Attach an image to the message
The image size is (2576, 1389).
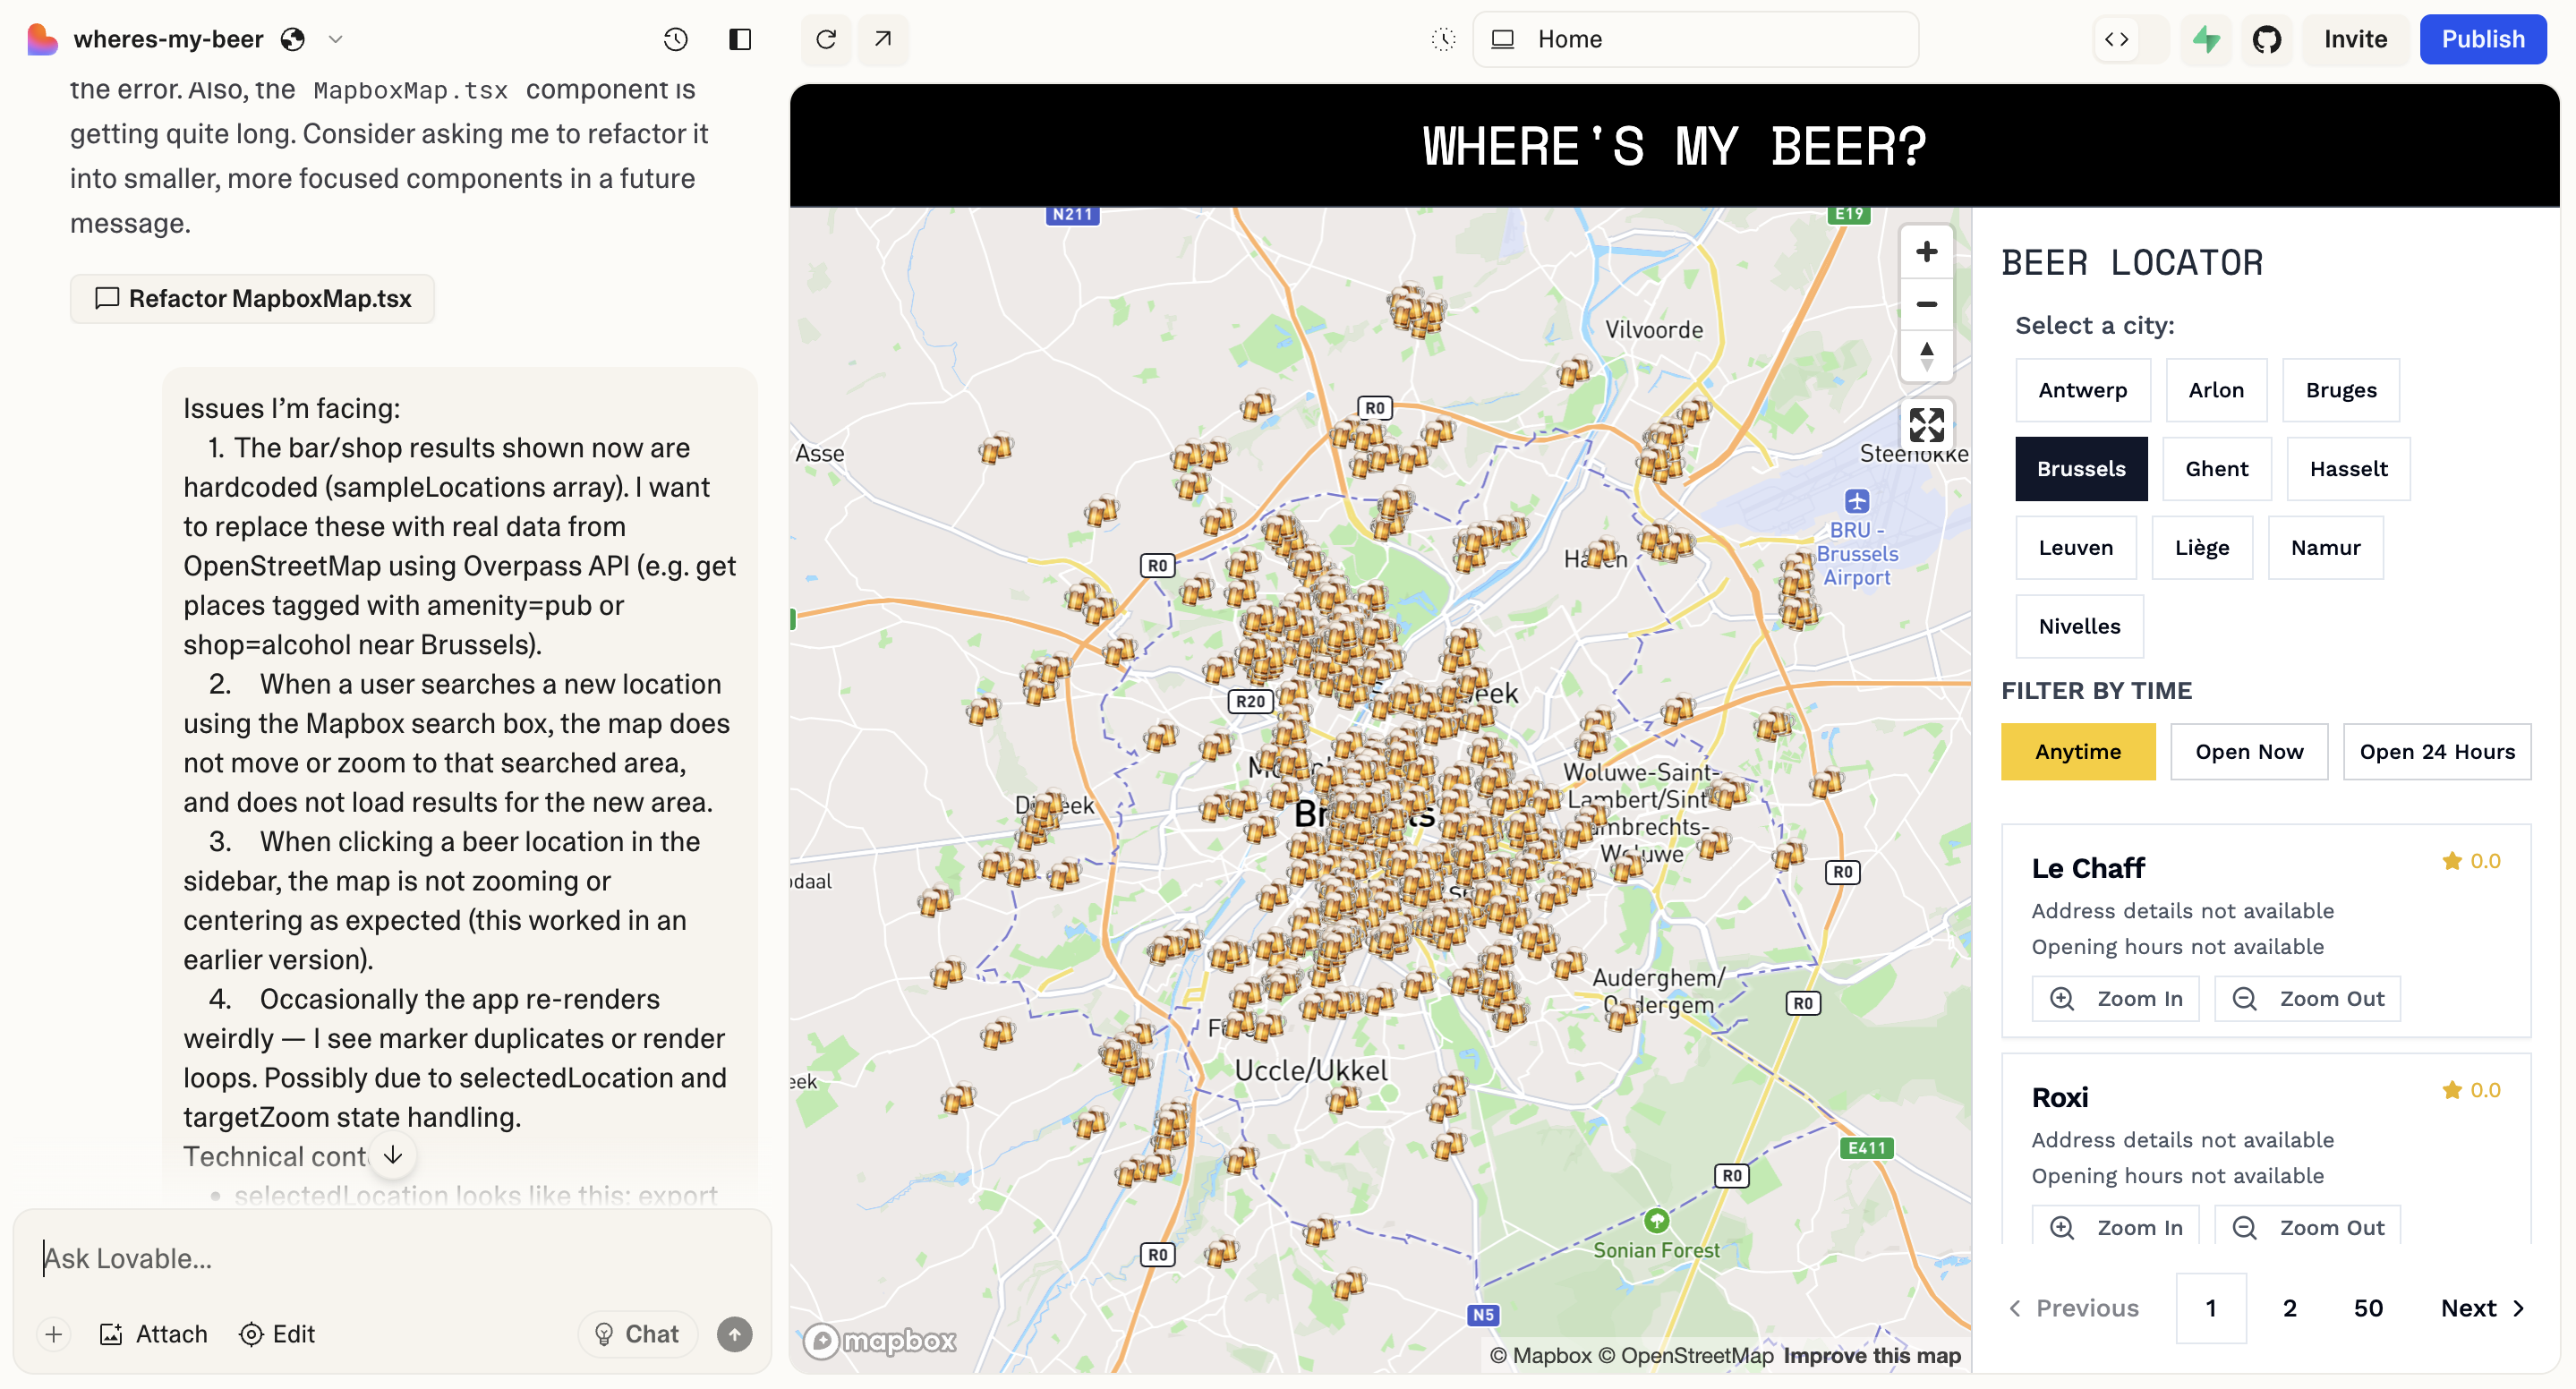[x=154, y=1333]
